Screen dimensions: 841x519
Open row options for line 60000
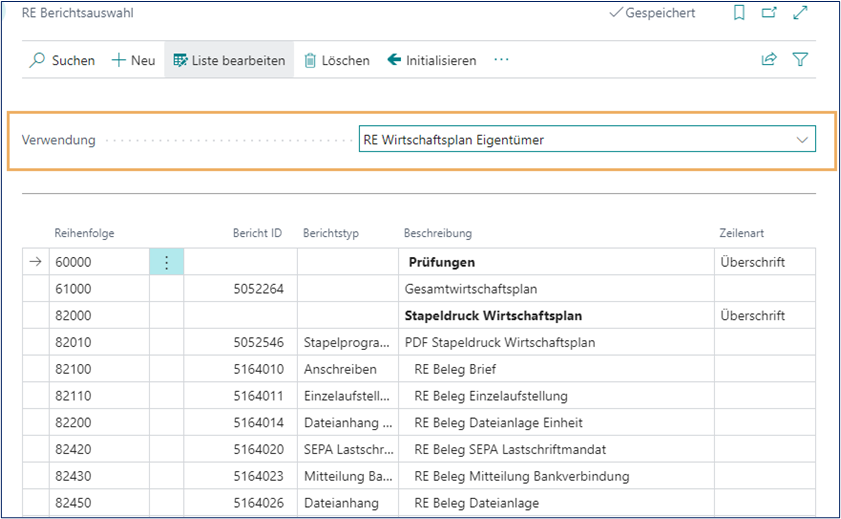tap(166, 262)
